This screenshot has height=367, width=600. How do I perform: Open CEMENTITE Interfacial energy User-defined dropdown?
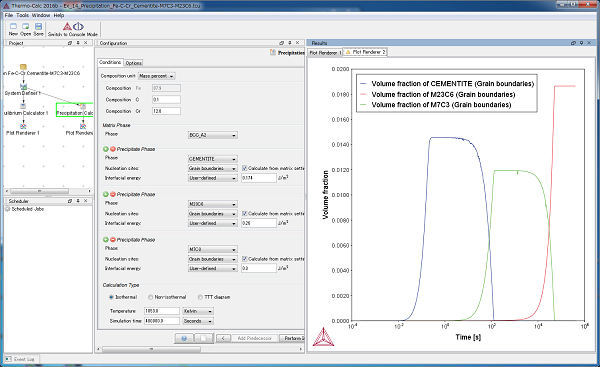(x=213, y=178)
